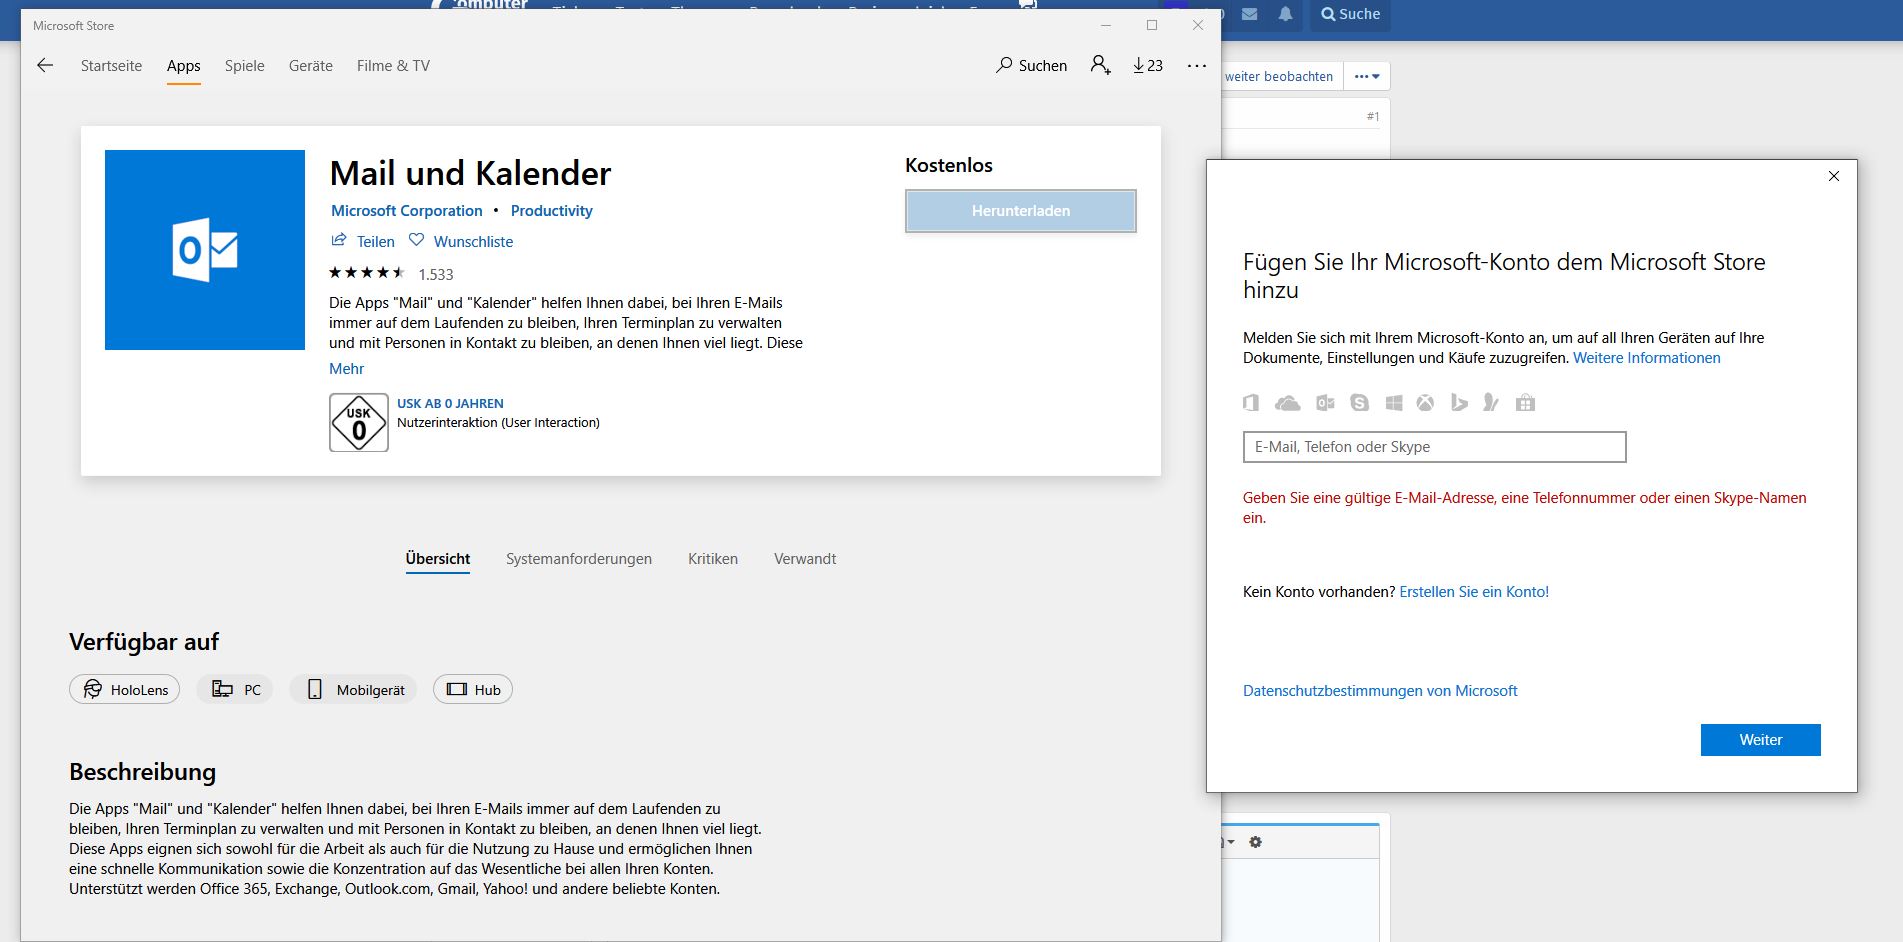Open the account sign-in person icon
1903x942 pixels.
[x=1100, y=65]
